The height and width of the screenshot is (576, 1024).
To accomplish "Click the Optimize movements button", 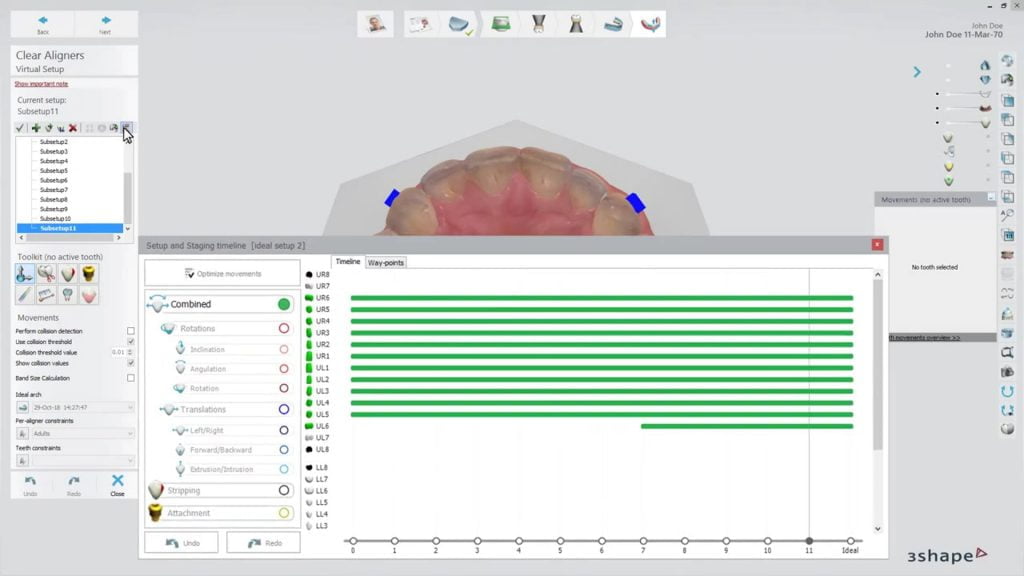I will coord(222,273).
